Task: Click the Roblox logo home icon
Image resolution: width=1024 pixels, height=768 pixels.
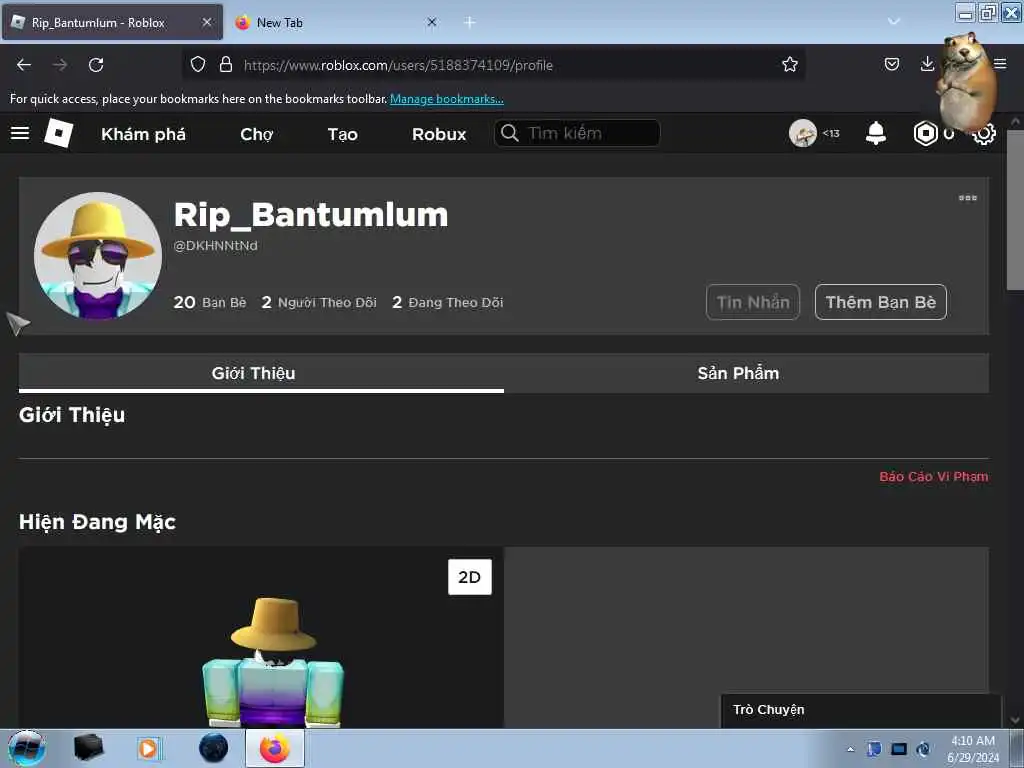Action: (x=58, y=133)
